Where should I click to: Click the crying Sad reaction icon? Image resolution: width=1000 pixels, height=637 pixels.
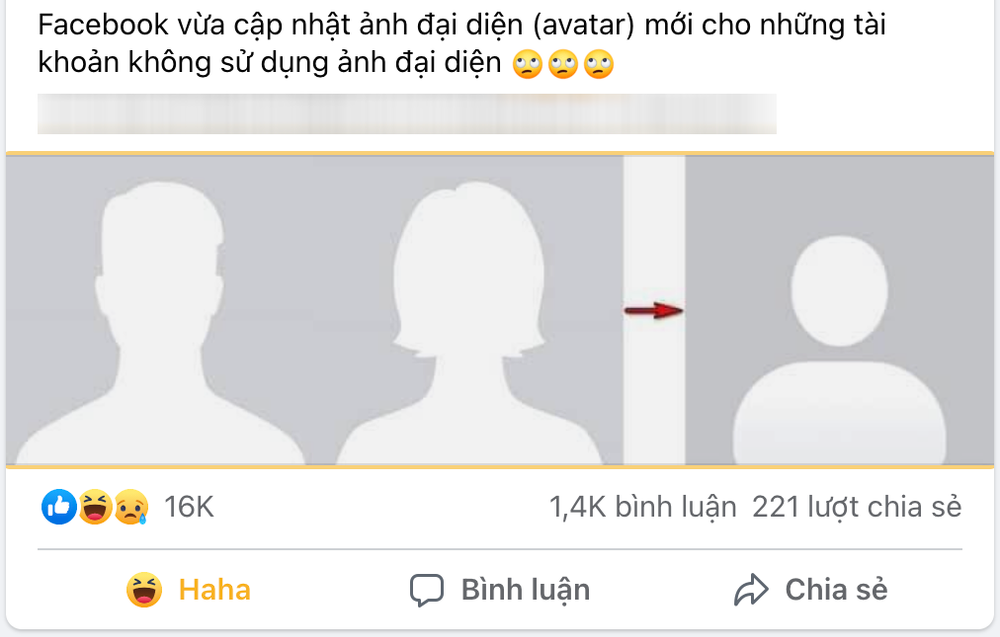pyautogui.click(x=131, y=507)
